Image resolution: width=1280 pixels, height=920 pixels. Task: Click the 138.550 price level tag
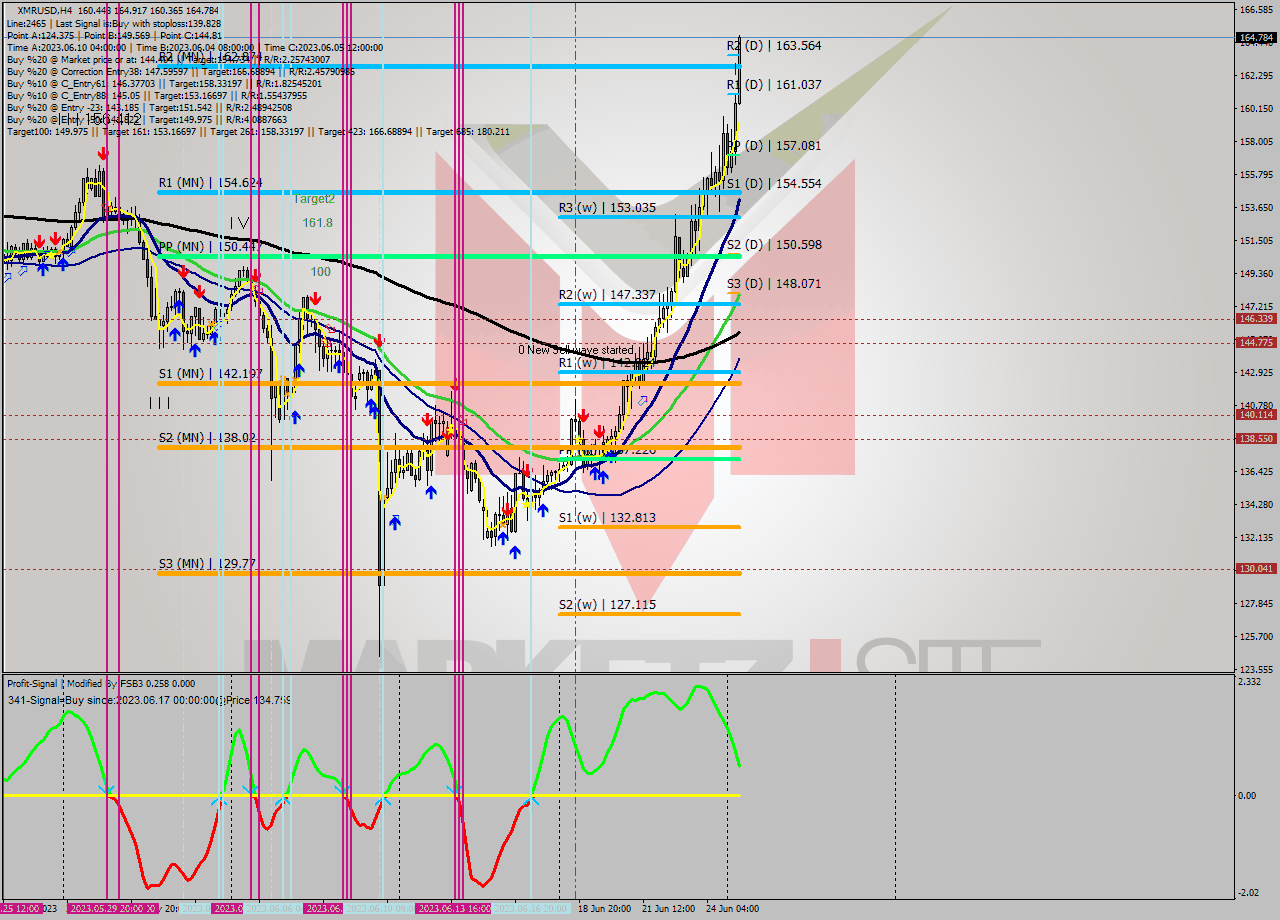click(1256, 438)
